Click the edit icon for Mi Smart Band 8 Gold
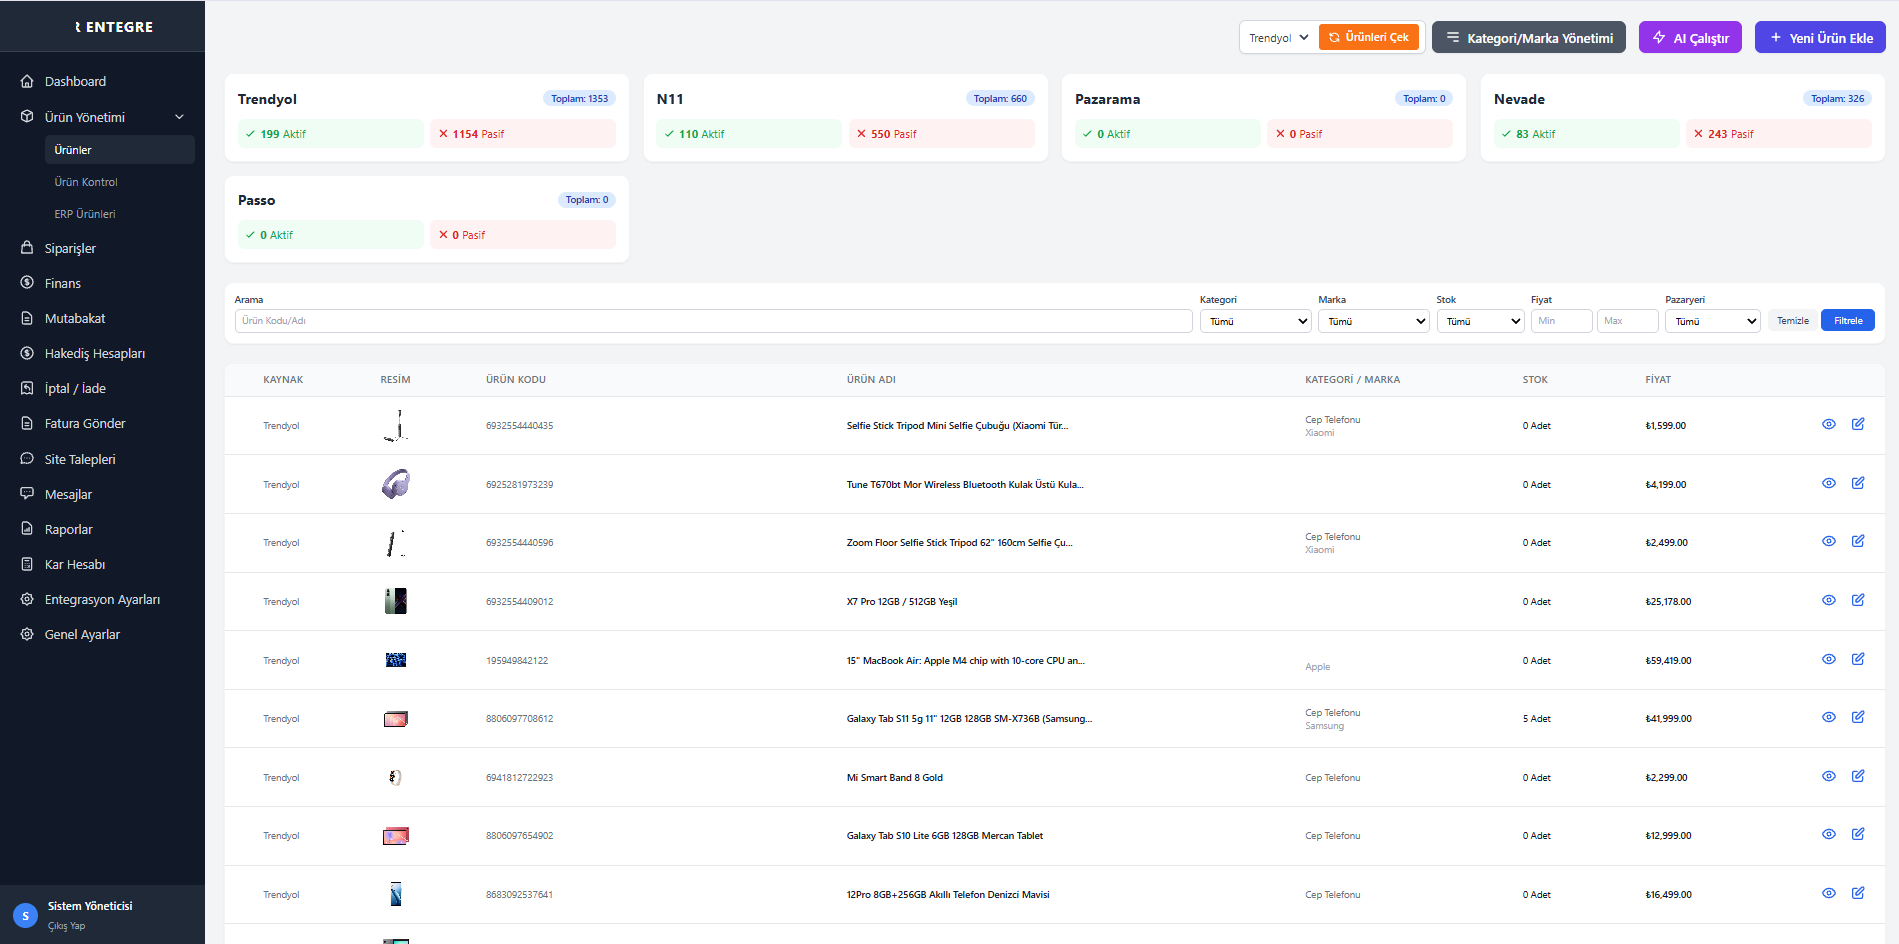Viewport: 1899px width, 944px height. pos(1857,776)
